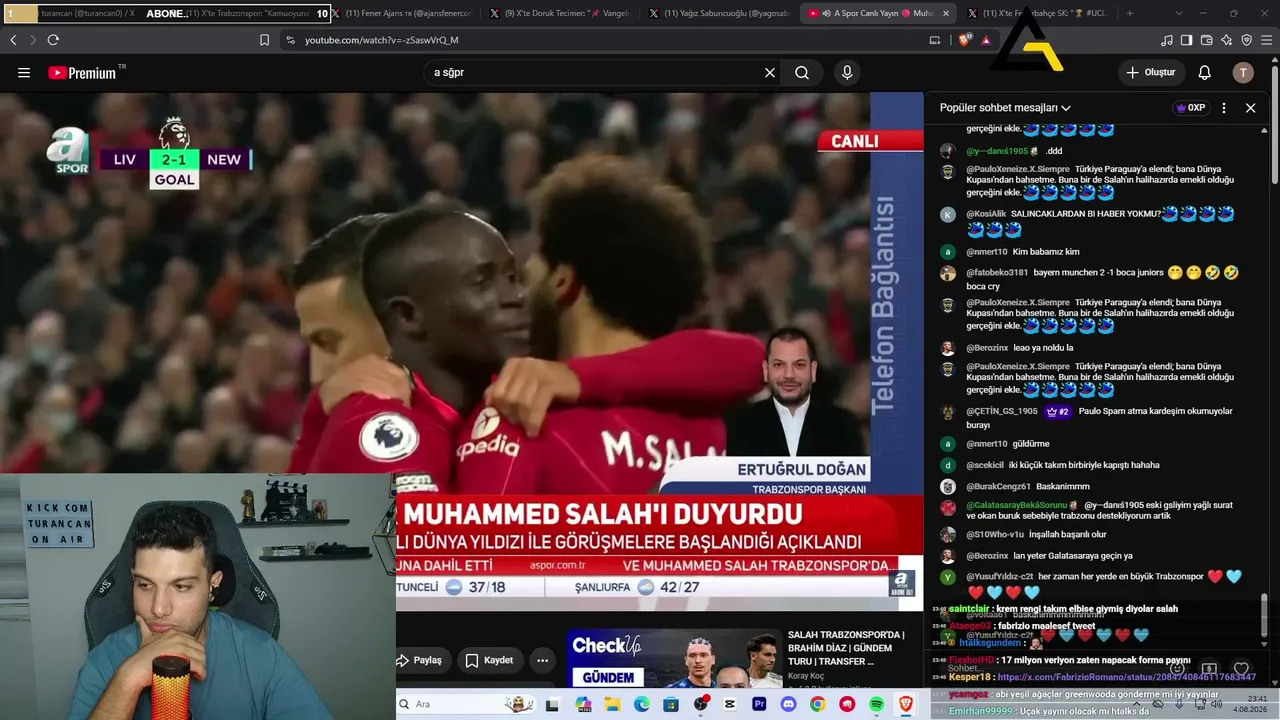Open OBS Studio from taskbar
The height and width of the screenshot is (720, 1280).
point(700,704)
